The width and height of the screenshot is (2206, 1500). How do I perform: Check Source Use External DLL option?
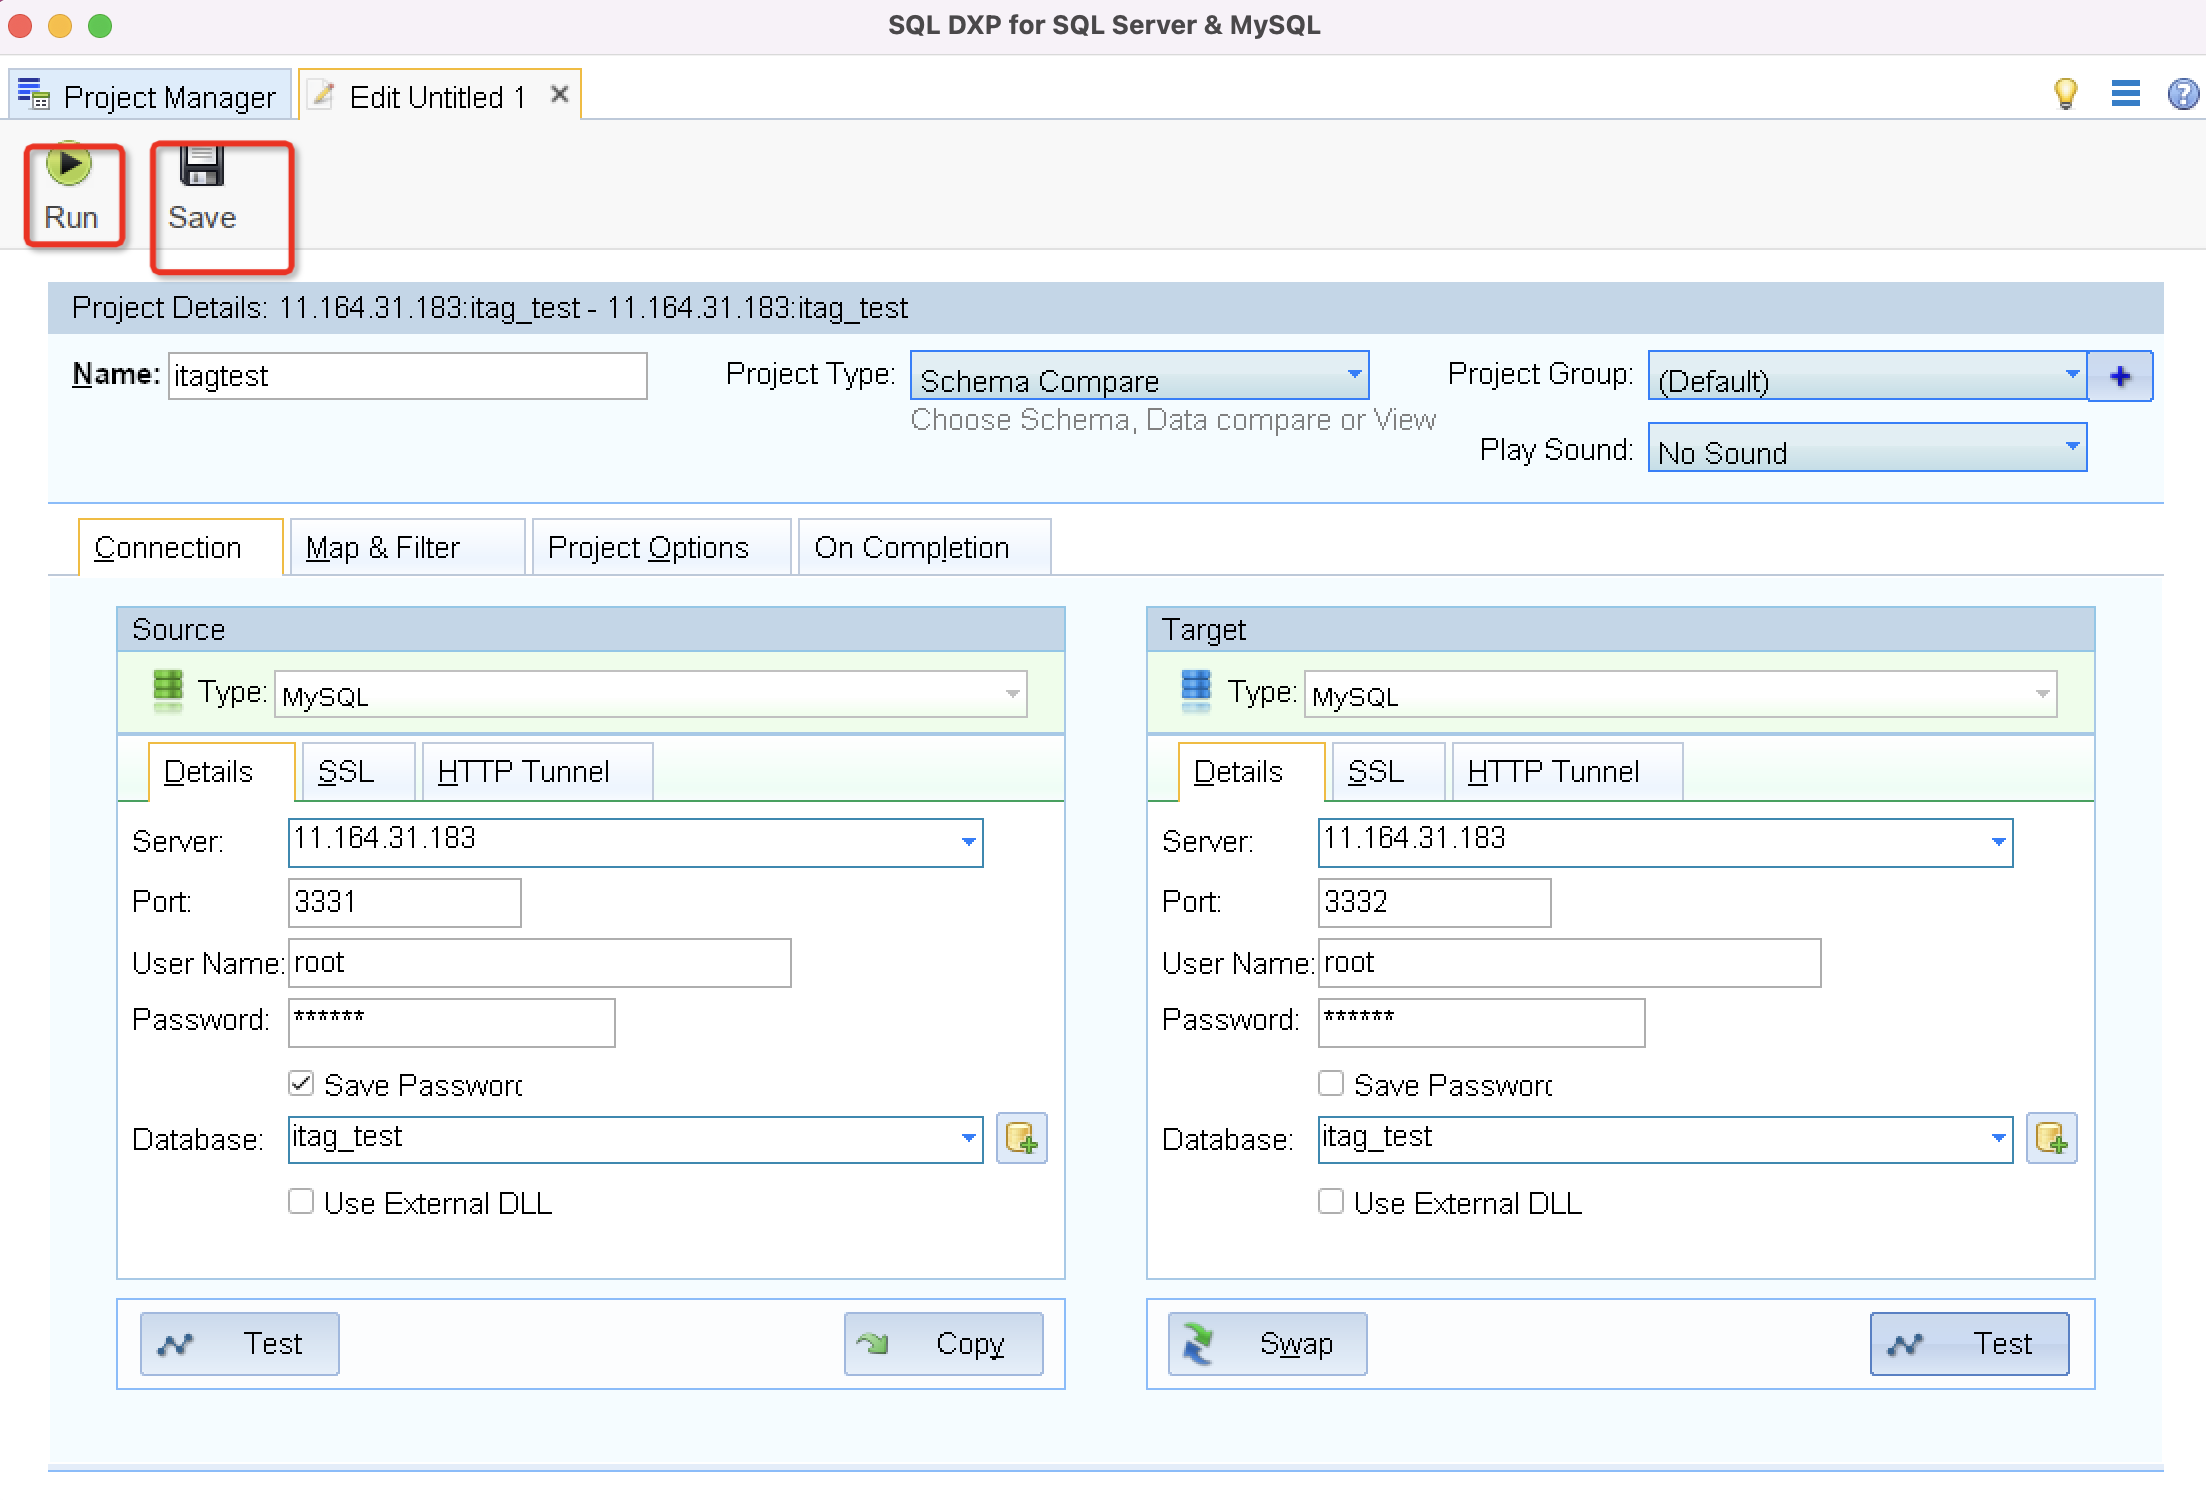(x=301, y=1201)
